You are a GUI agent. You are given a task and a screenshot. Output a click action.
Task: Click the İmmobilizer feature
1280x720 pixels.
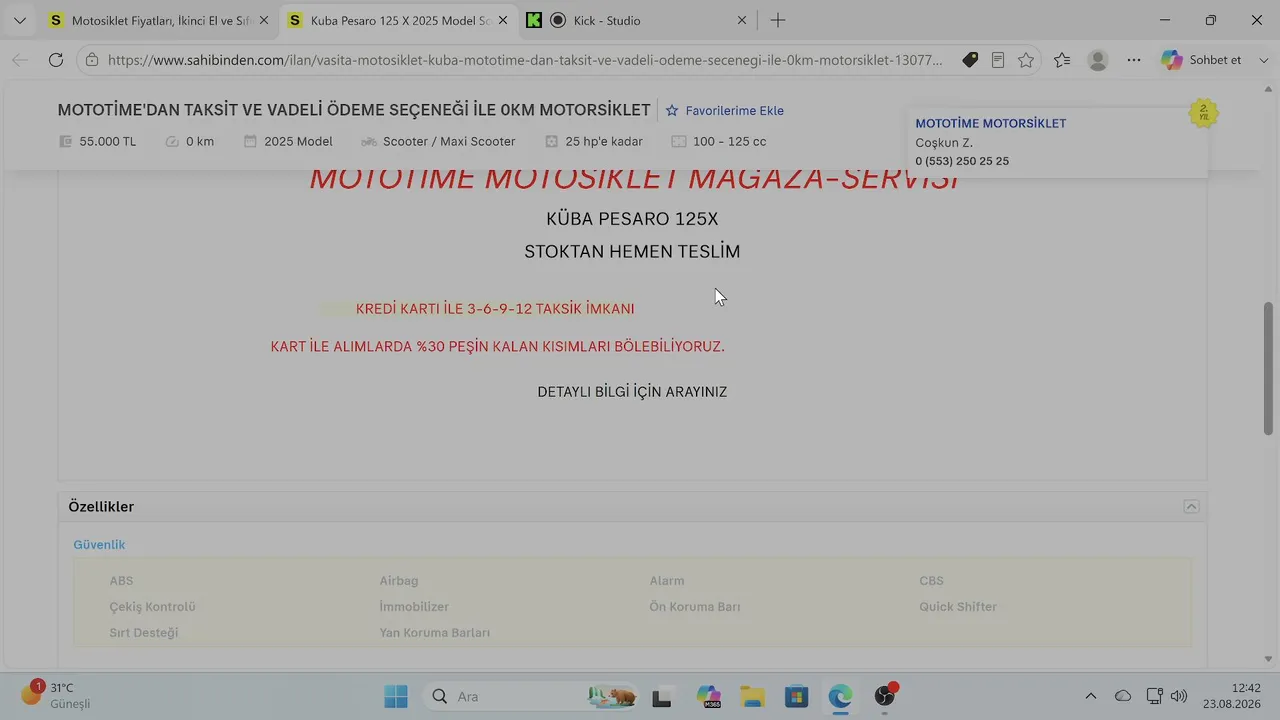coord(414,607)
